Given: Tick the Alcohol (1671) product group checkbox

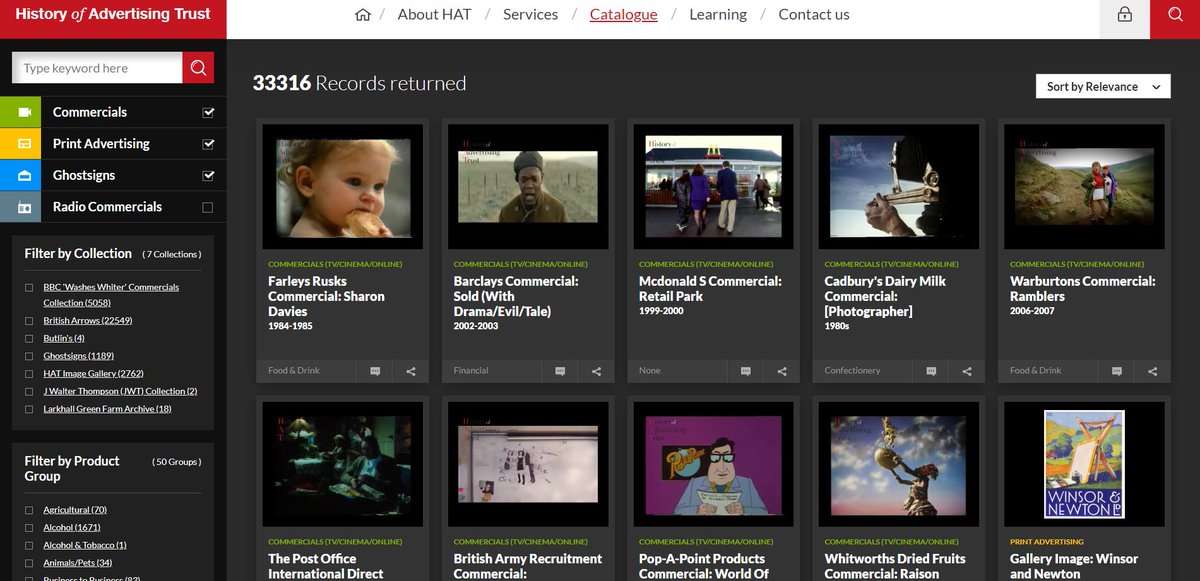Looking at the screenshot, I should pos(29,528).
